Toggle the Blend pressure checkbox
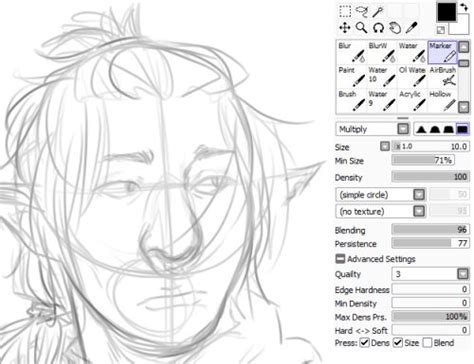This screenshot has width=474, height=364. click(x=427, y=343)
